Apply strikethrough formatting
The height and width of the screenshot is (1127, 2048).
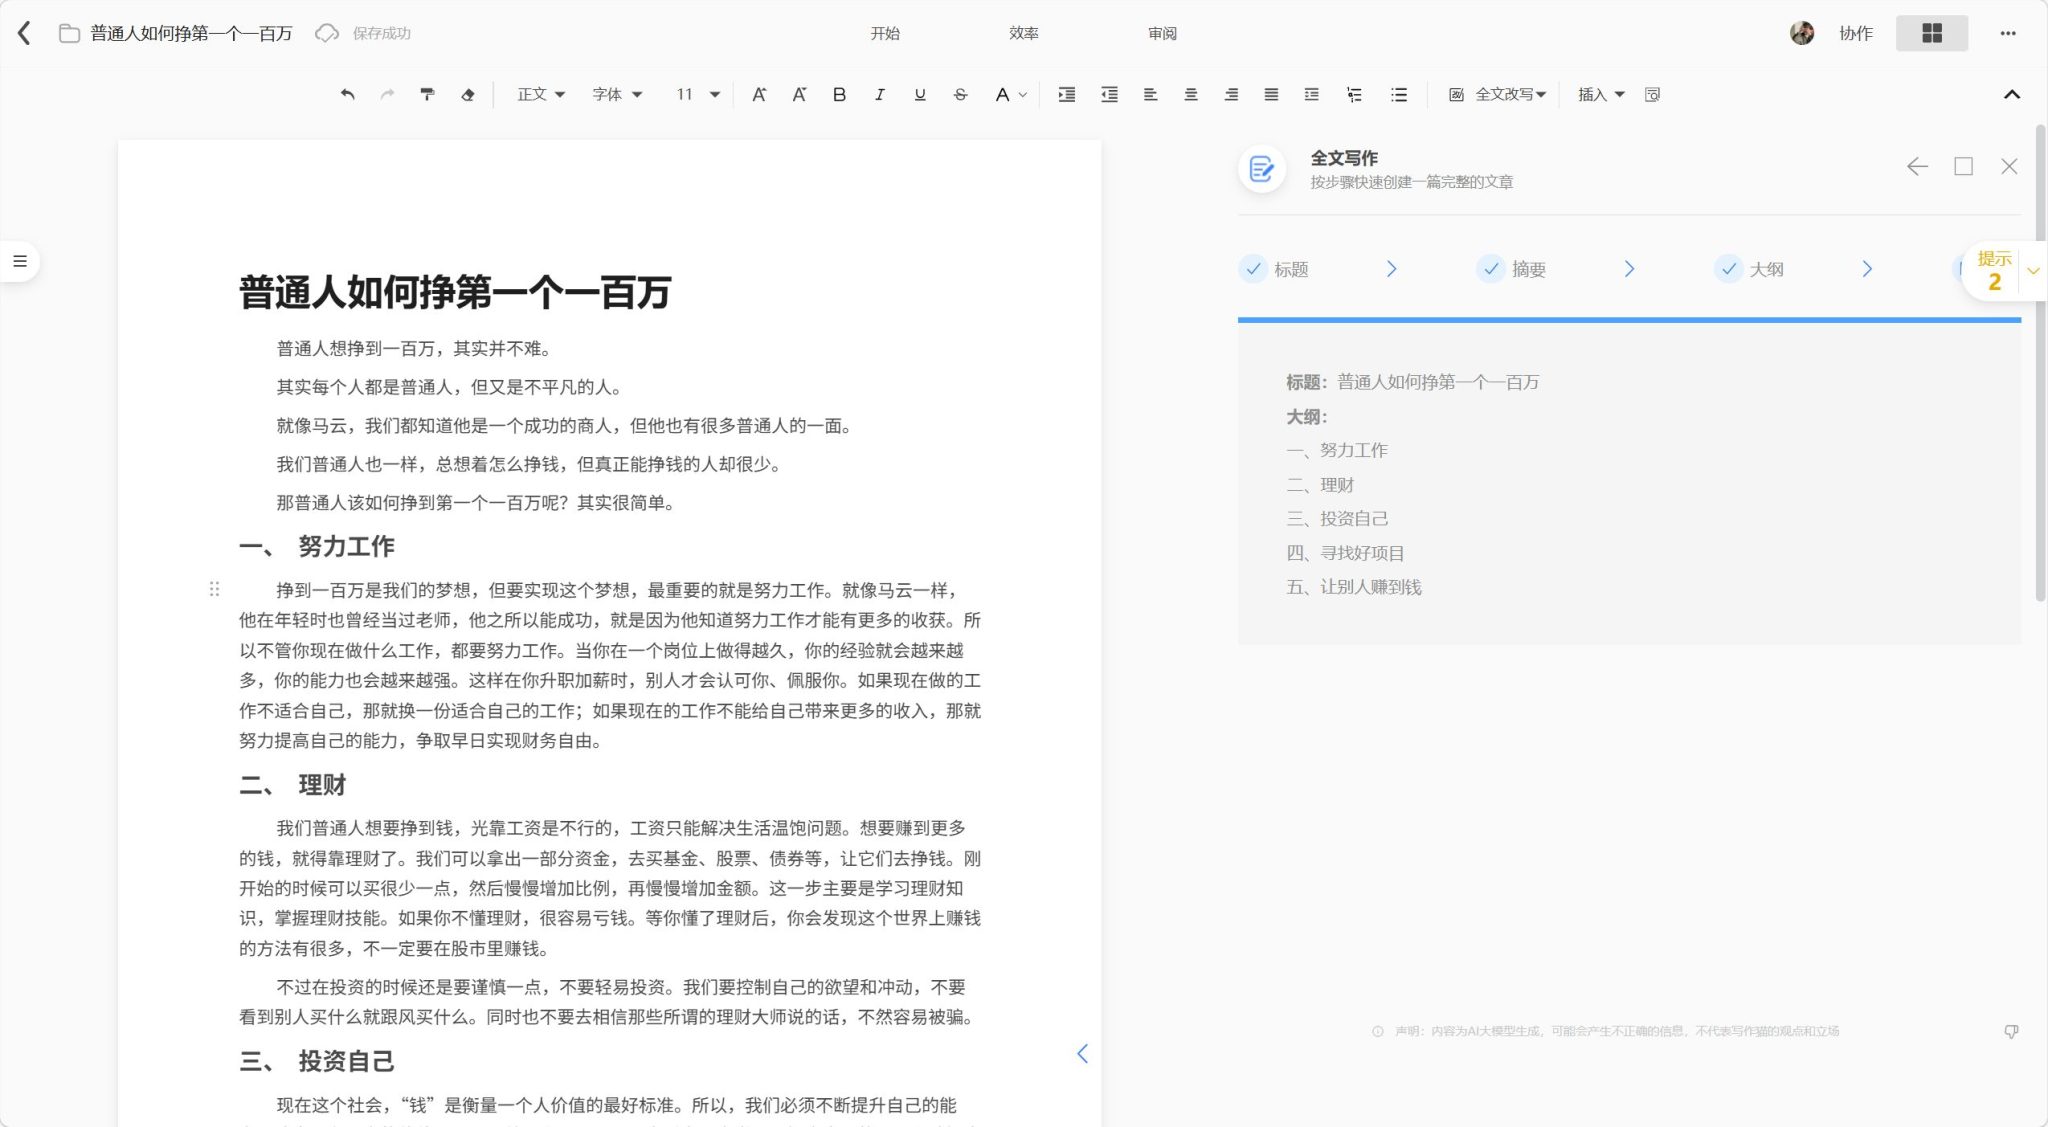960,94
